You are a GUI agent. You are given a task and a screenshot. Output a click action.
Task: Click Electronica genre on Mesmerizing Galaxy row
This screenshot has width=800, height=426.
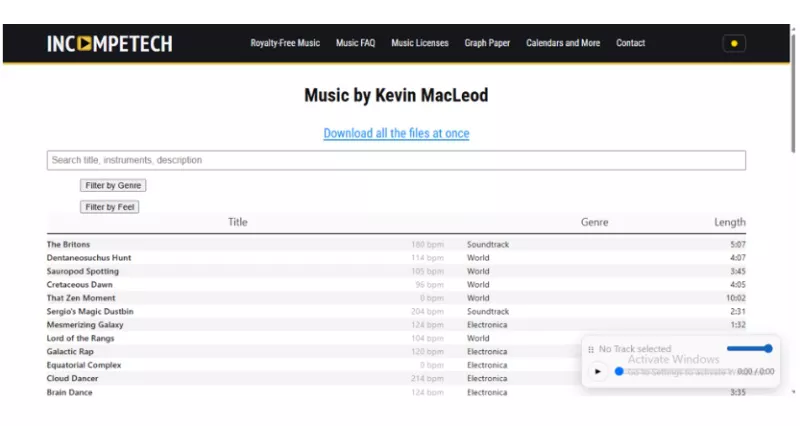[x=487, y=324]
